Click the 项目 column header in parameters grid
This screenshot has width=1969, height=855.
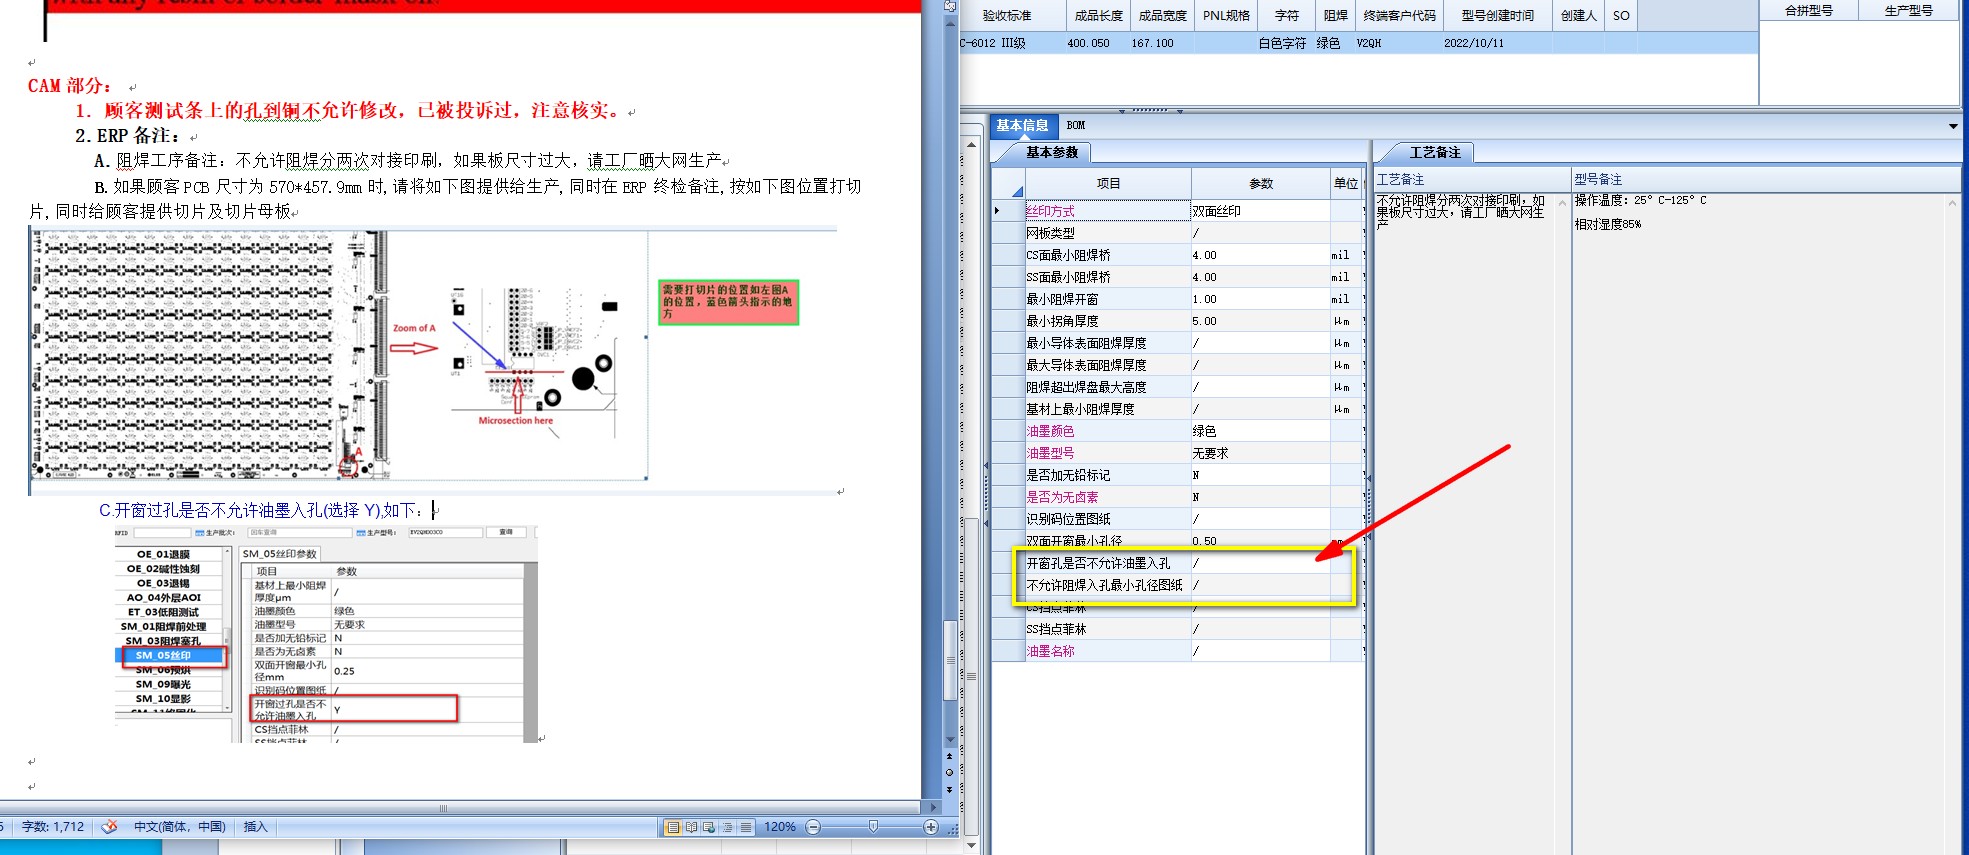(1108, 184)
